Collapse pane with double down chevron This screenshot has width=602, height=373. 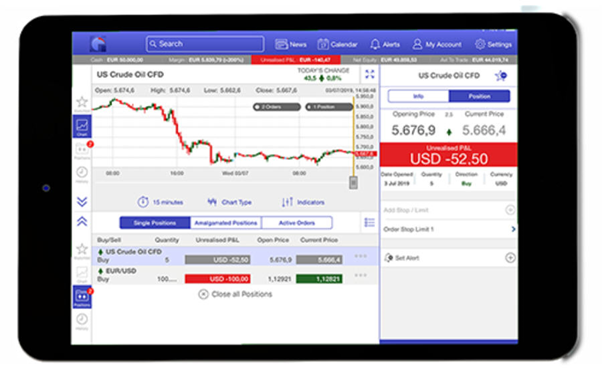tap(82, 202)
